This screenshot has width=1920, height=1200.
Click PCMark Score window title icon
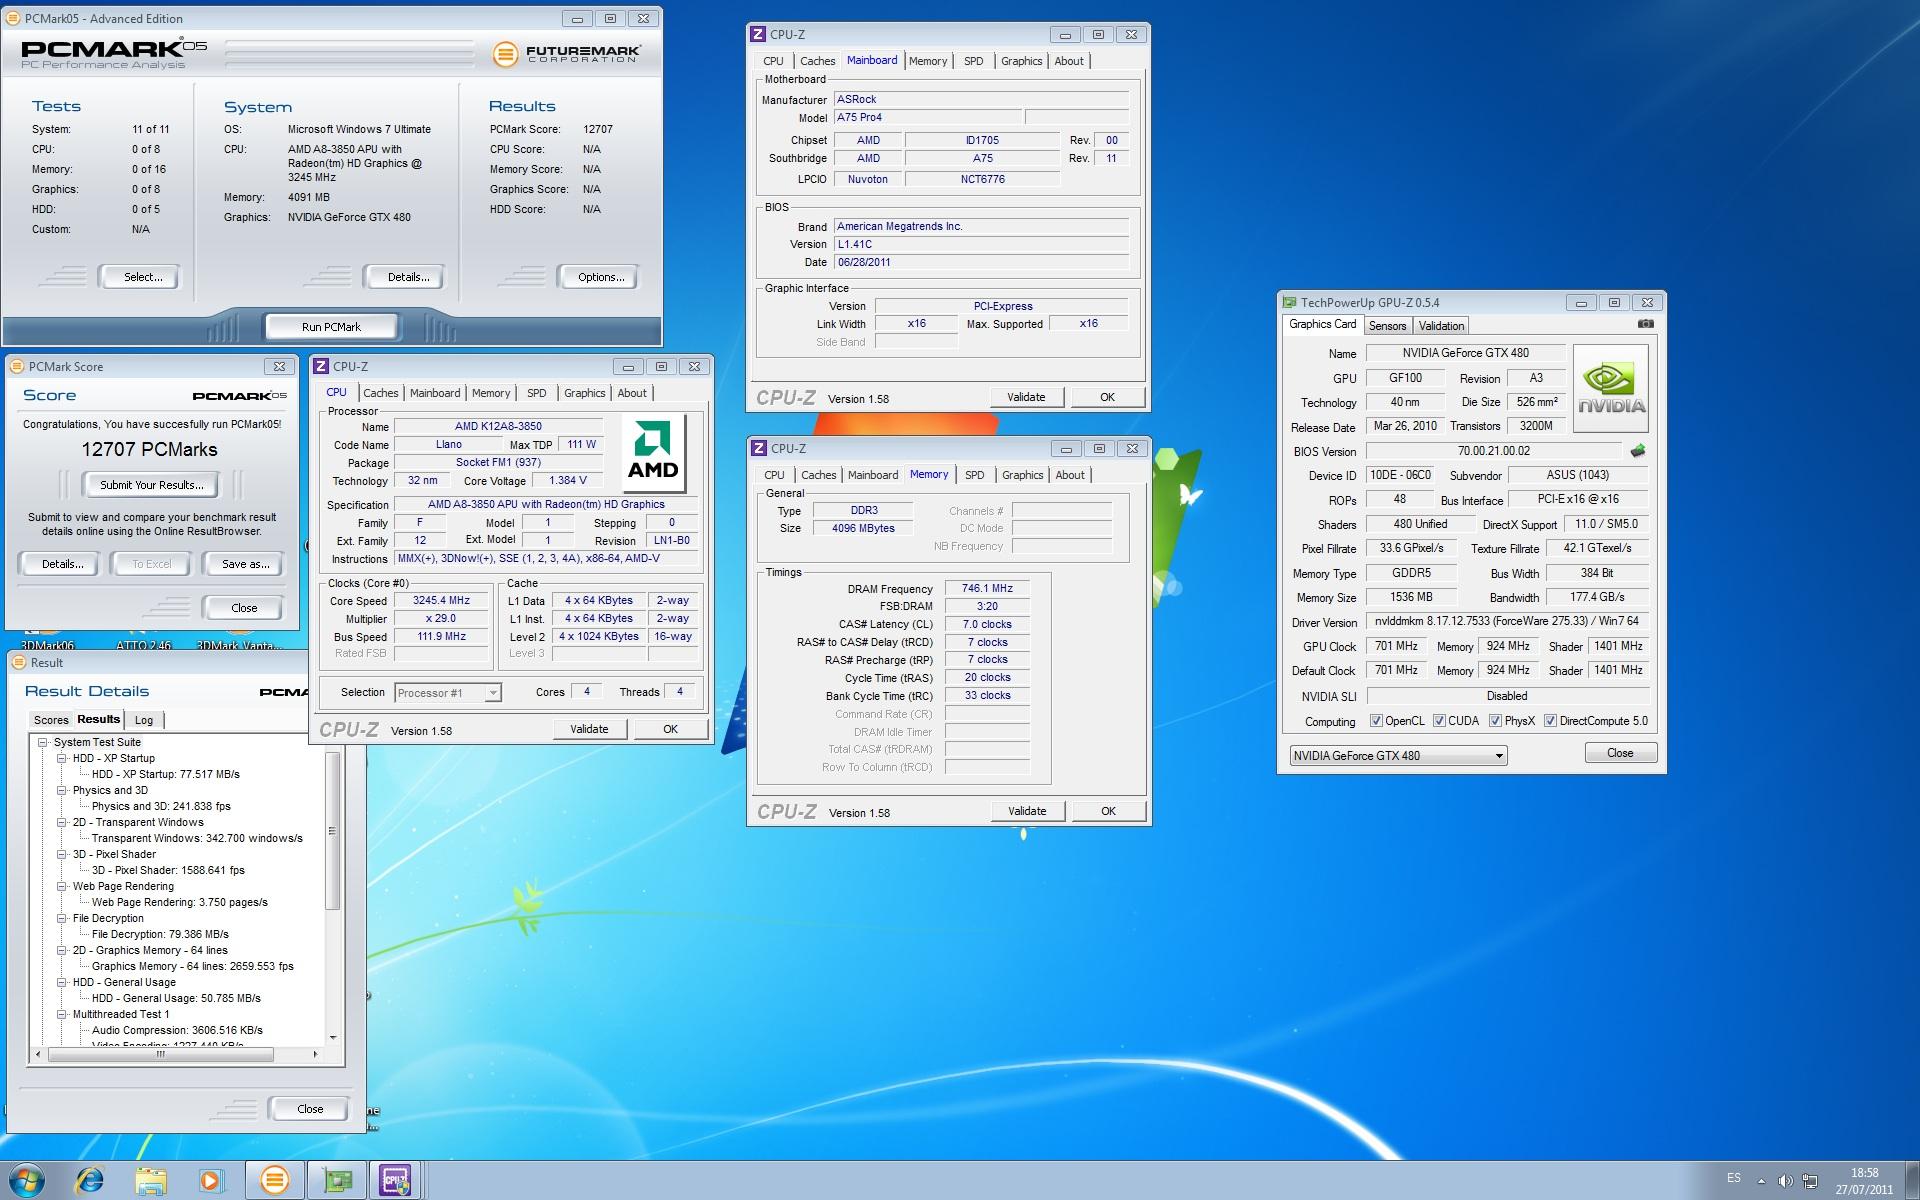pos(17,366)
